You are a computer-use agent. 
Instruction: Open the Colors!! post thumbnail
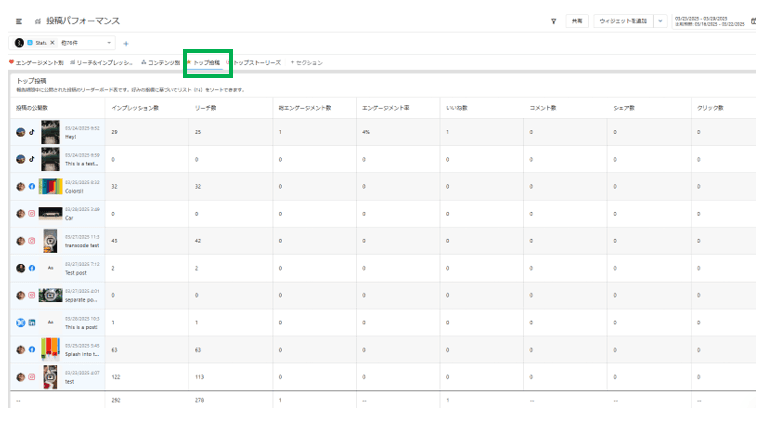coord(50,186)
